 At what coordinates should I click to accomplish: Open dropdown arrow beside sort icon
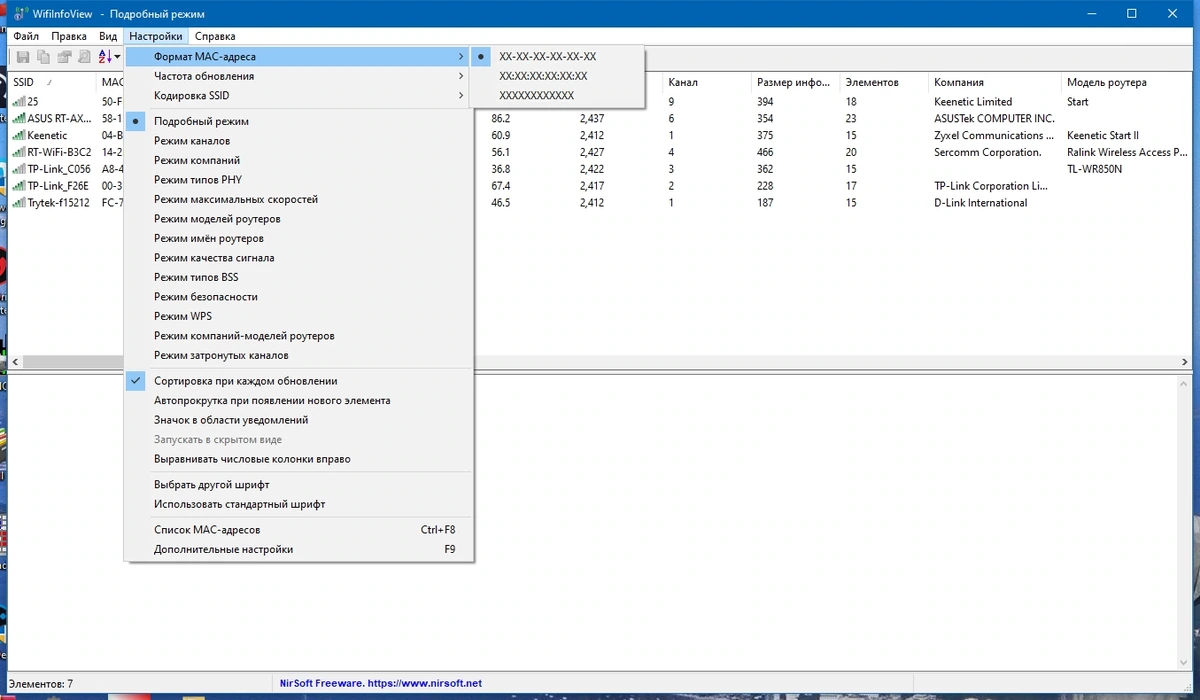coord(118,58)
